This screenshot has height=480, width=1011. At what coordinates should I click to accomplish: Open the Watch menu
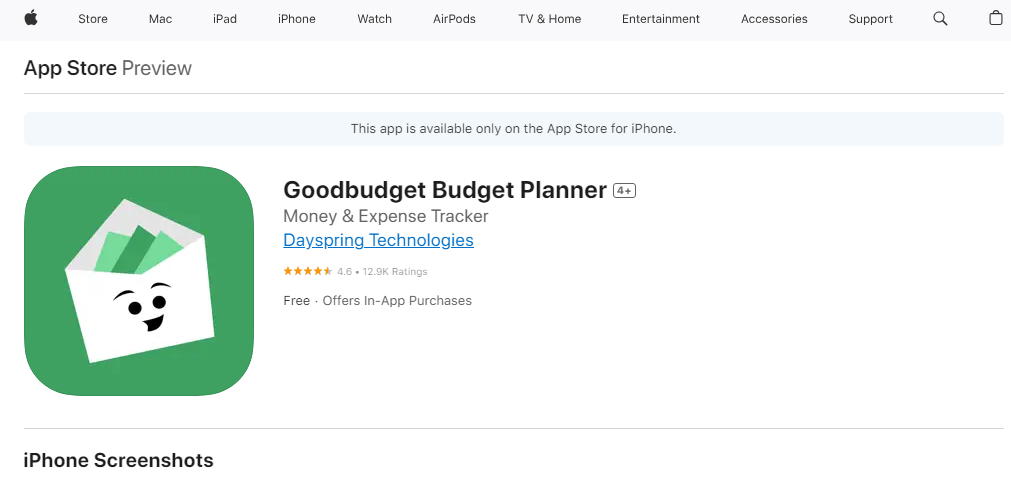tap(375, 19)
